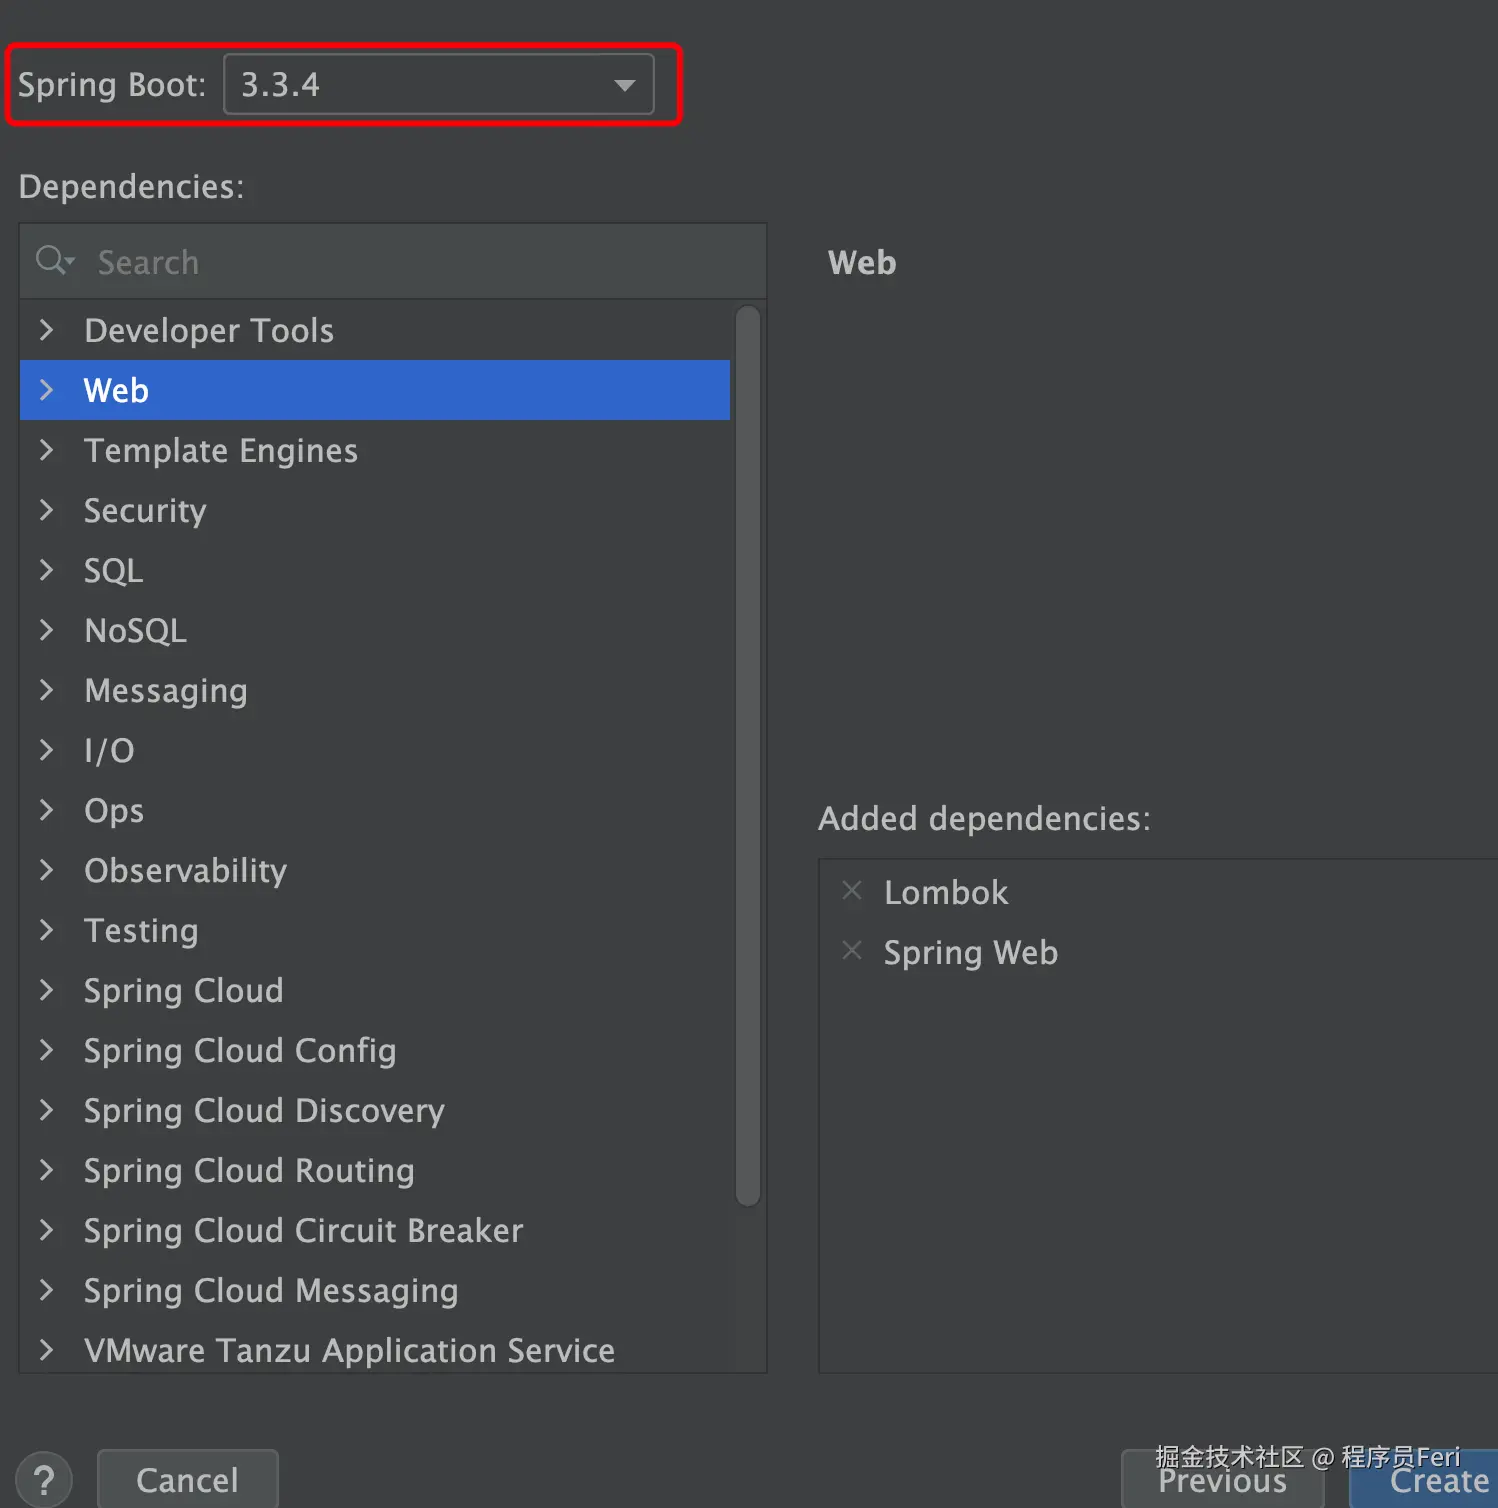Expand the Spring Cloud Routing chevron
The width and height of the screenshot is (1498, 1508).
pyautogui.click(x=46, y=1170)
